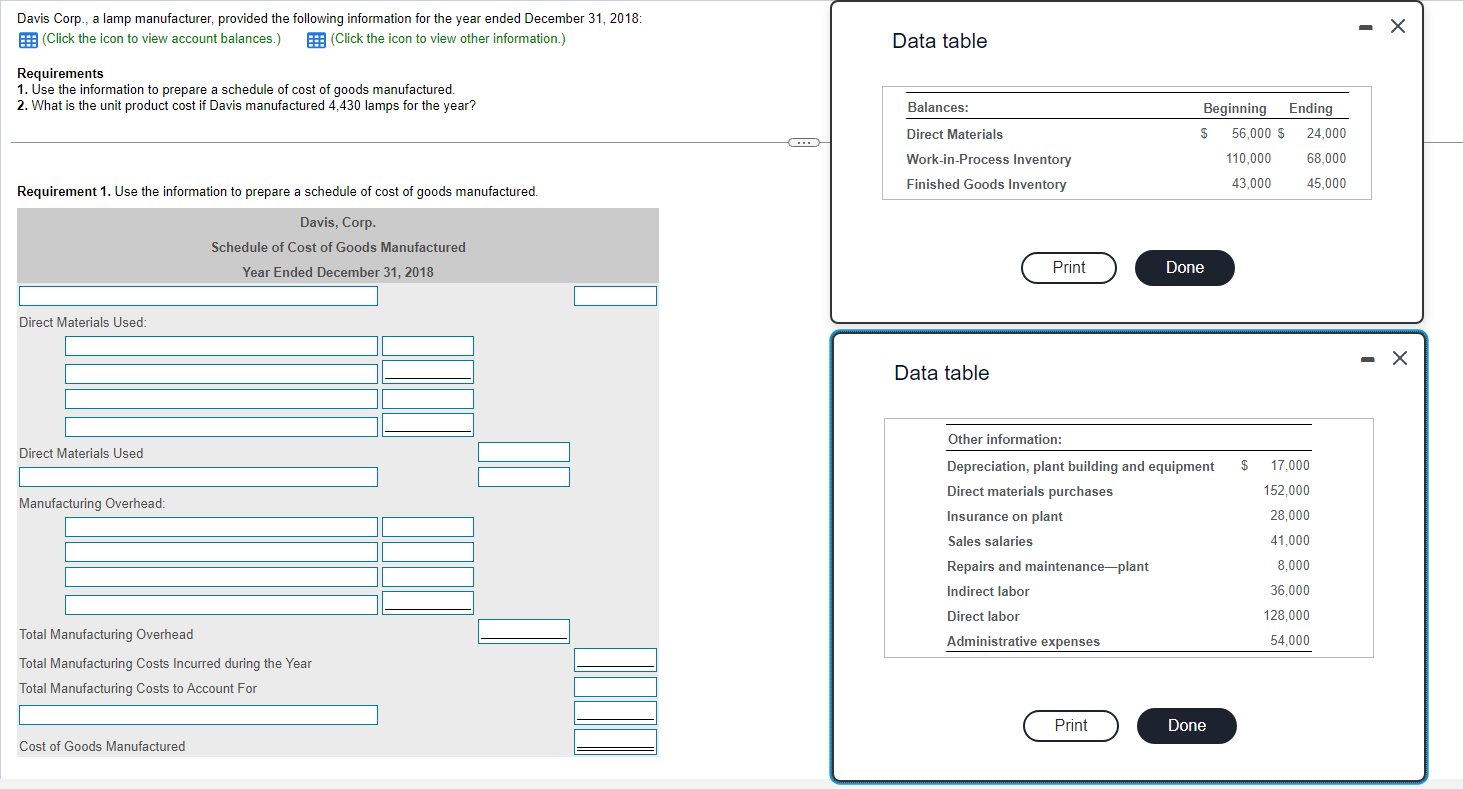Click 'Click the icon to view other information' link
This screenshot has height=789, width=1463.
tap(448, 39)
